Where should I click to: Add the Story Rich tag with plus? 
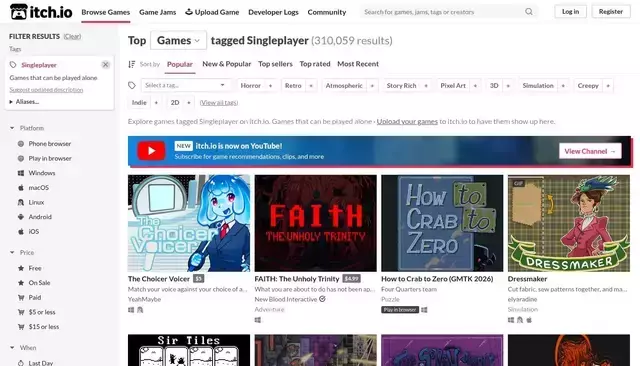tap(426, 86)
